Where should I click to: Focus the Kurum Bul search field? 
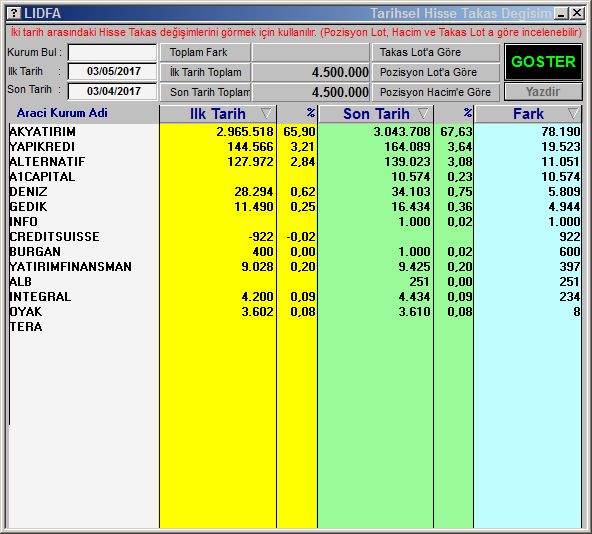[113, 52]
